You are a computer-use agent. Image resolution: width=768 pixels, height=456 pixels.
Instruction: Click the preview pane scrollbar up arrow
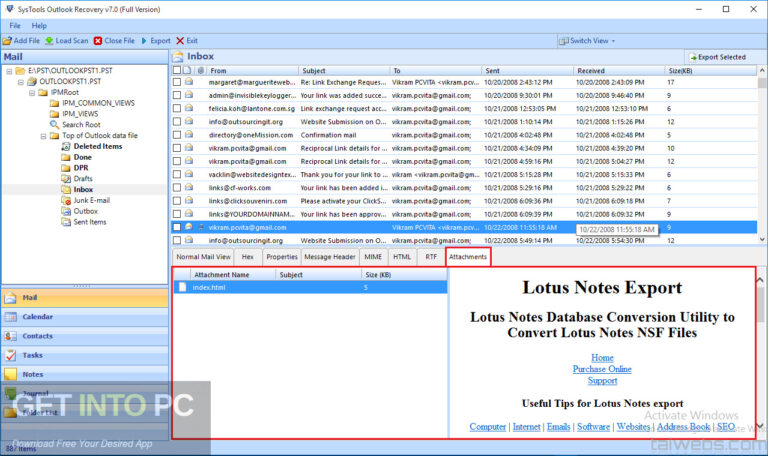tap(760, 280)
